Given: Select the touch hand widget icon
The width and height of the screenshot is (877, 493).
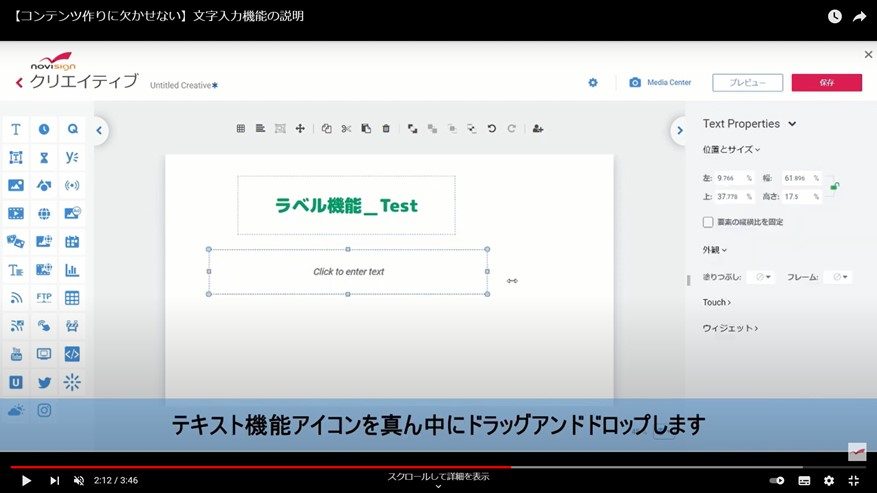Looking at the screenshot, I should 44,326.
